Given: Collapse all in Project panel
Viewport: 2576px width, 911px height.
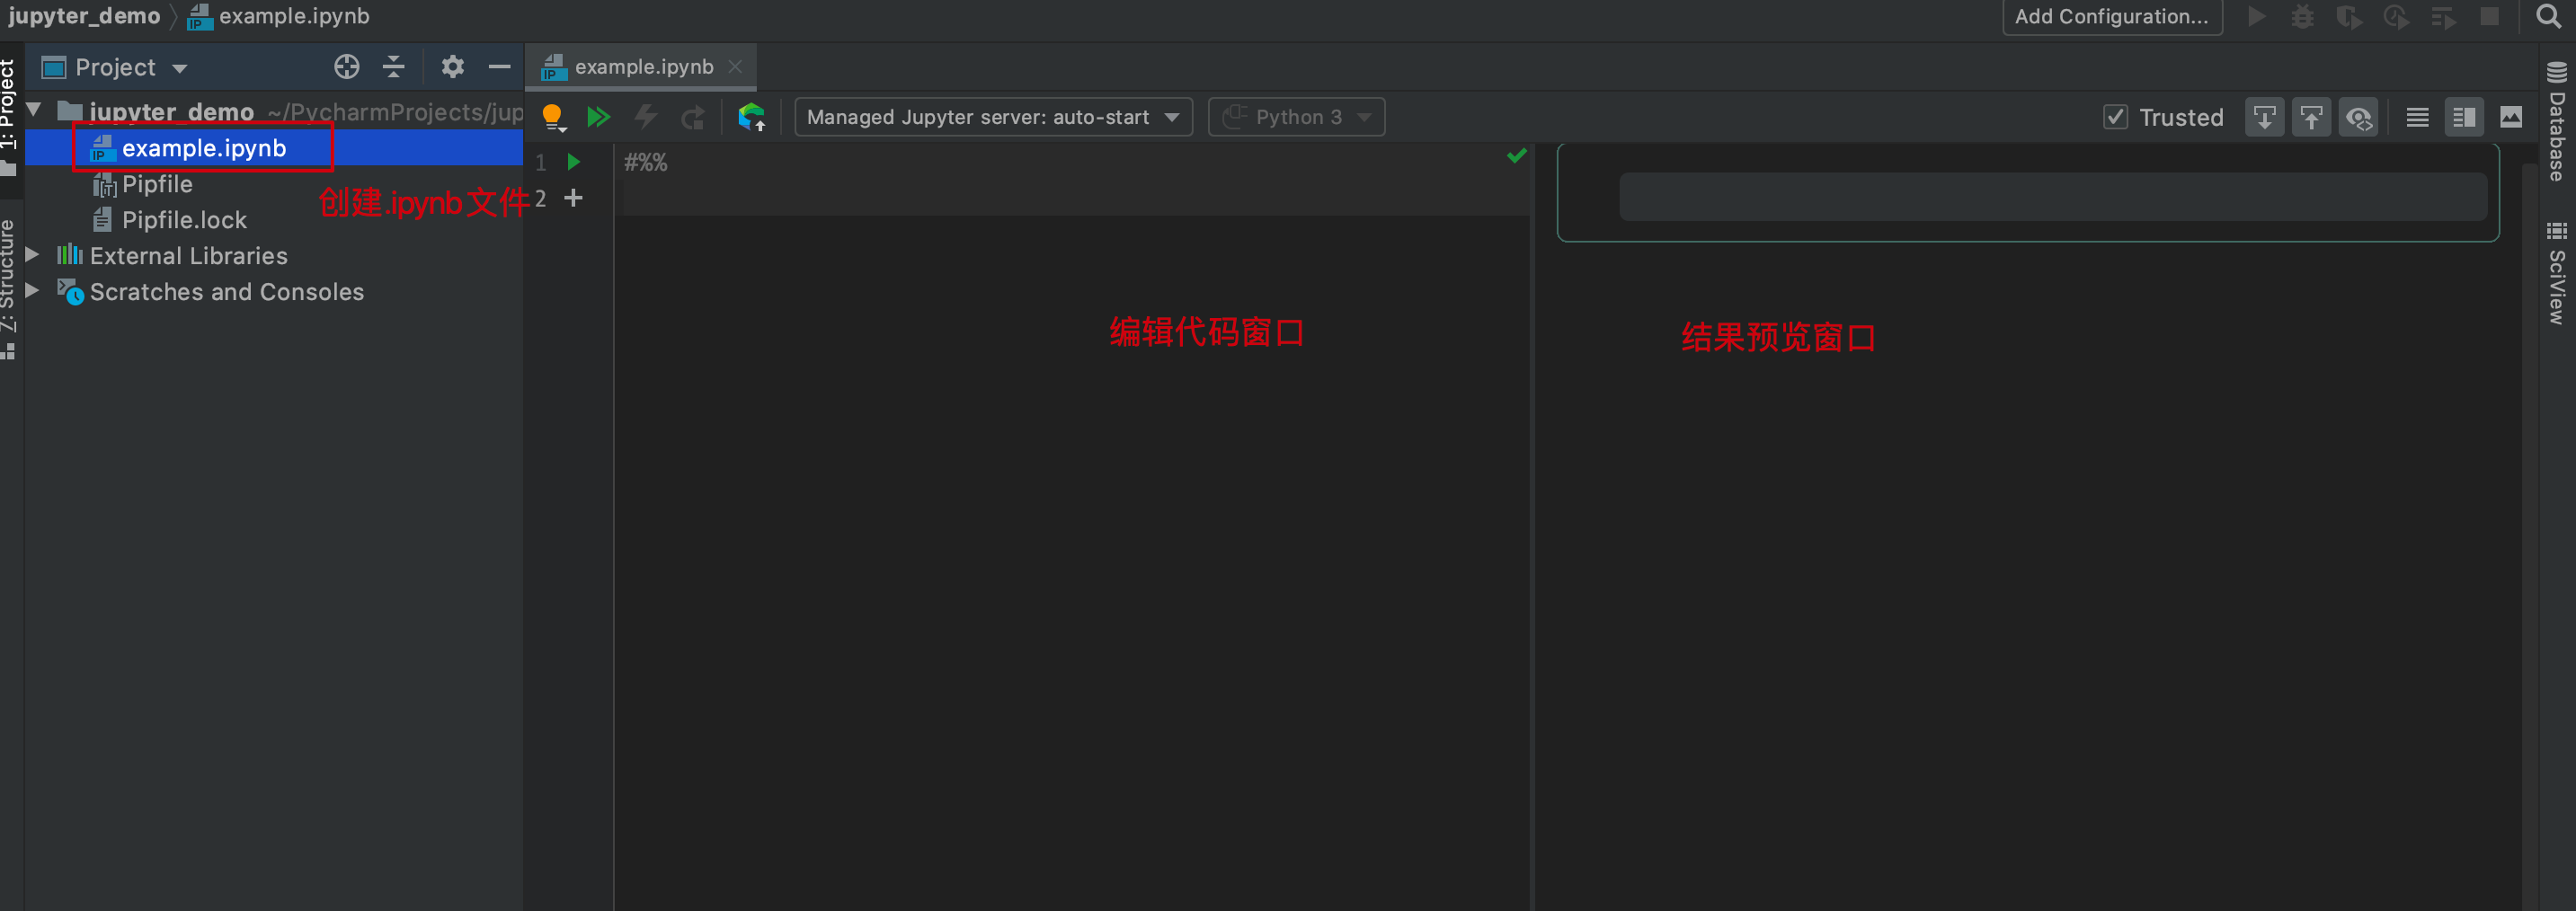Looking at the screenshot, I should pyautogui.click(x=394, y=67).
